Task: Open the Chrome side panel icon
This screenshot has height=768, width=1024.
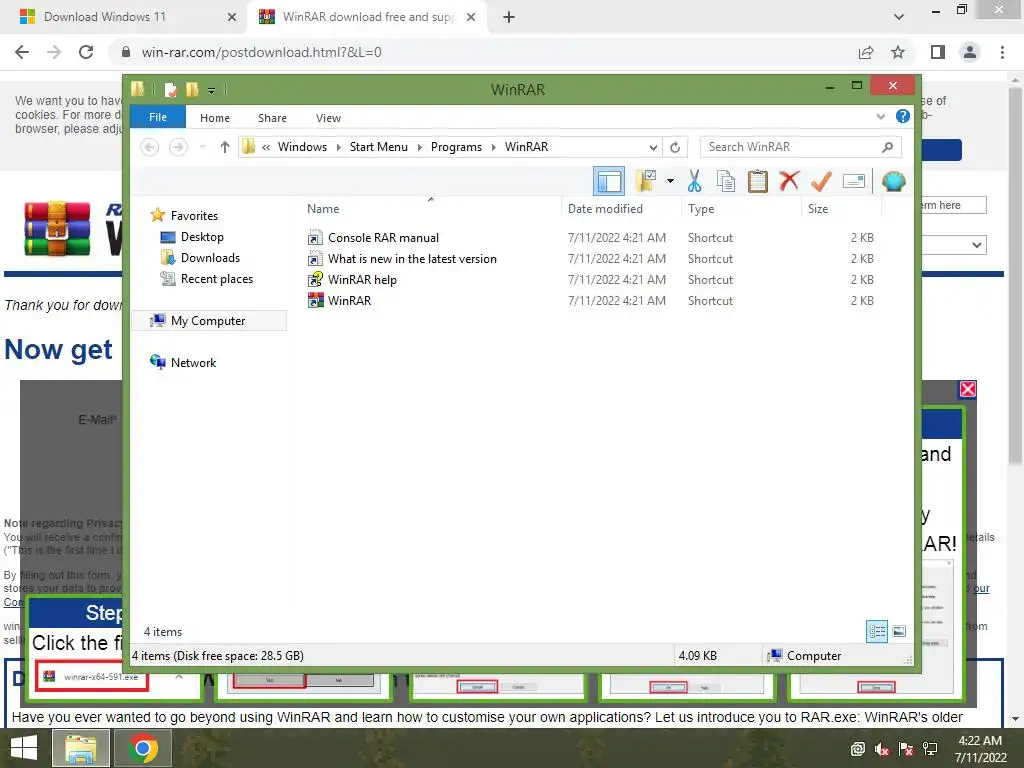Action: pos(938,52)
